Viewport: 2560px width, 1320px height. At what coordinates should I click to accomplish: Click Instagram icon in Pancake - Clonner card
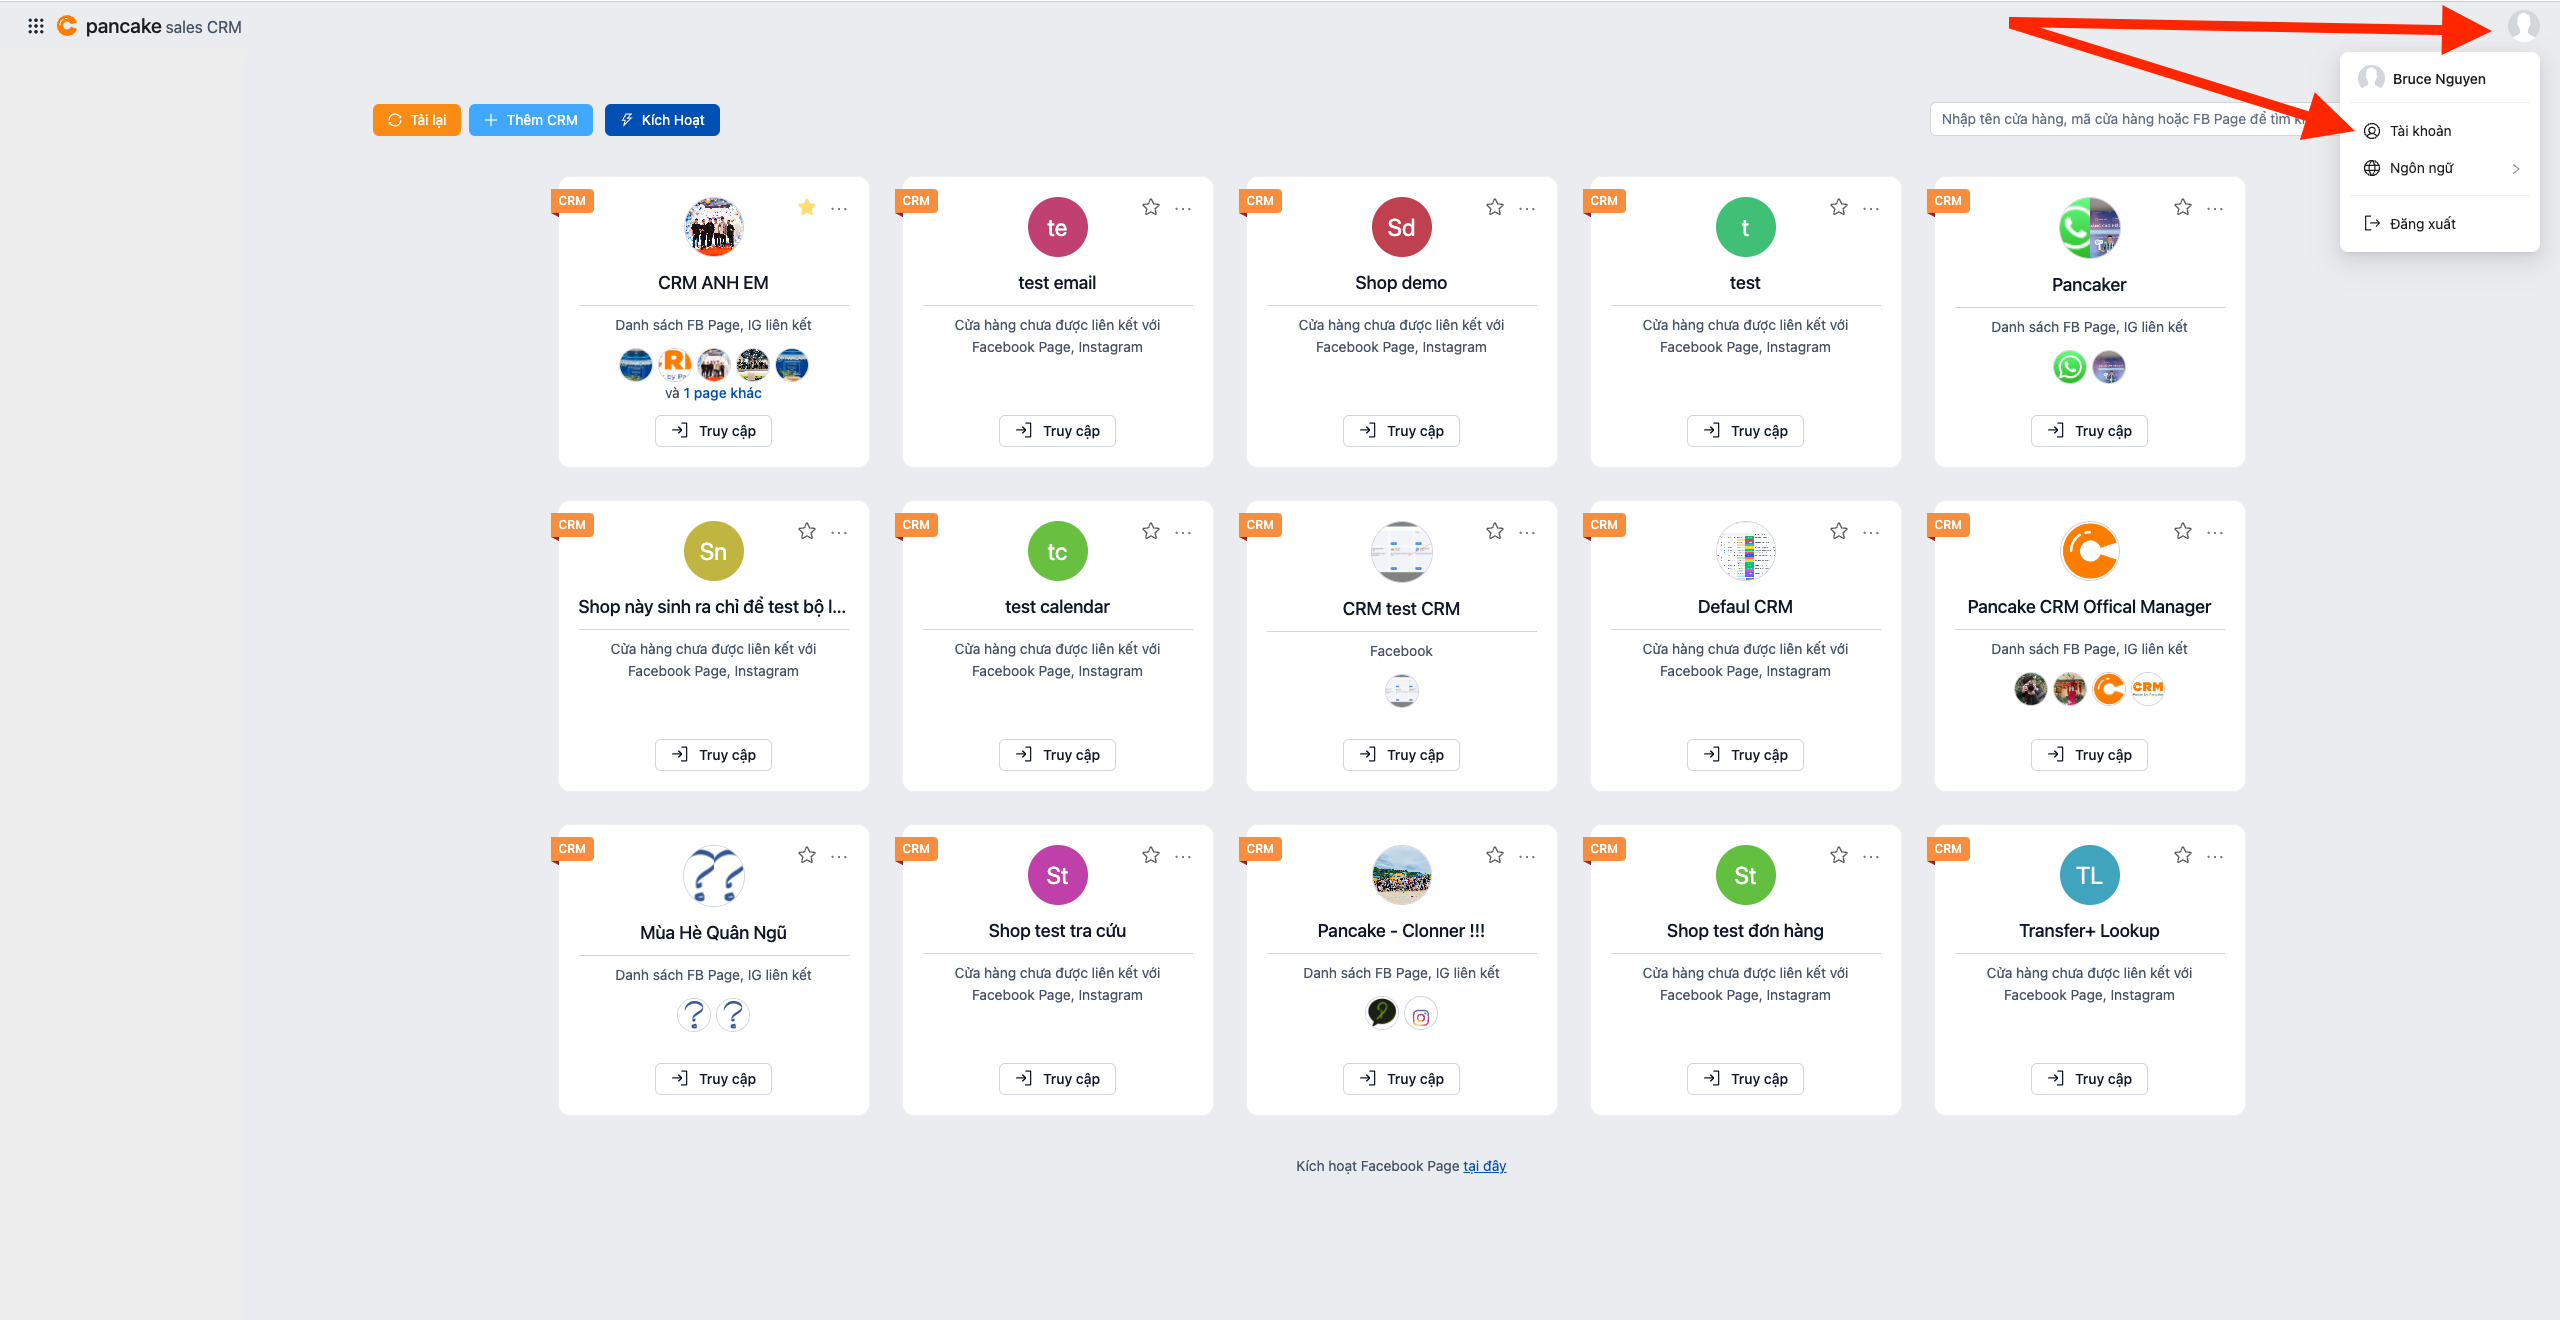(x=1421, y=1017)
